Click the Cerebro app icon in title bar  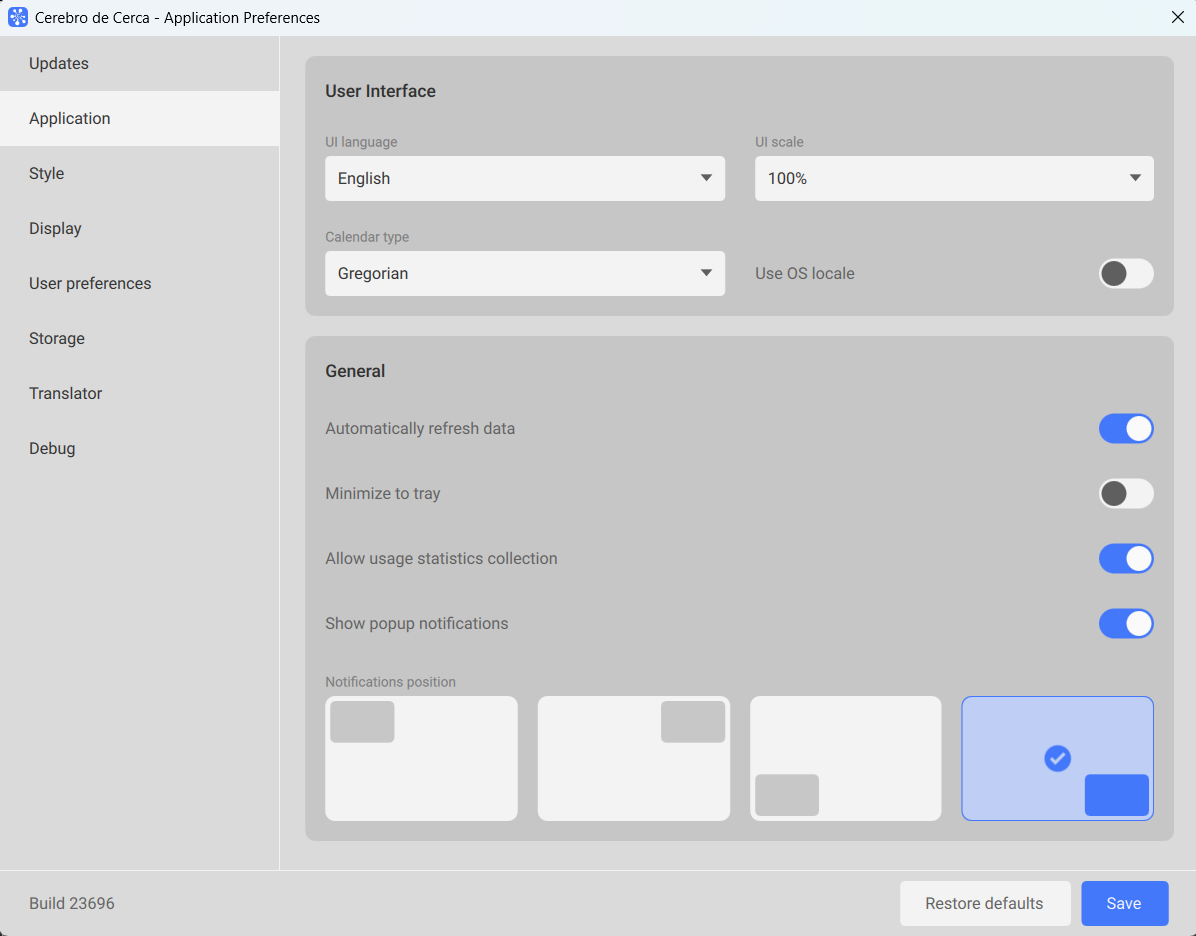(18, 17)
